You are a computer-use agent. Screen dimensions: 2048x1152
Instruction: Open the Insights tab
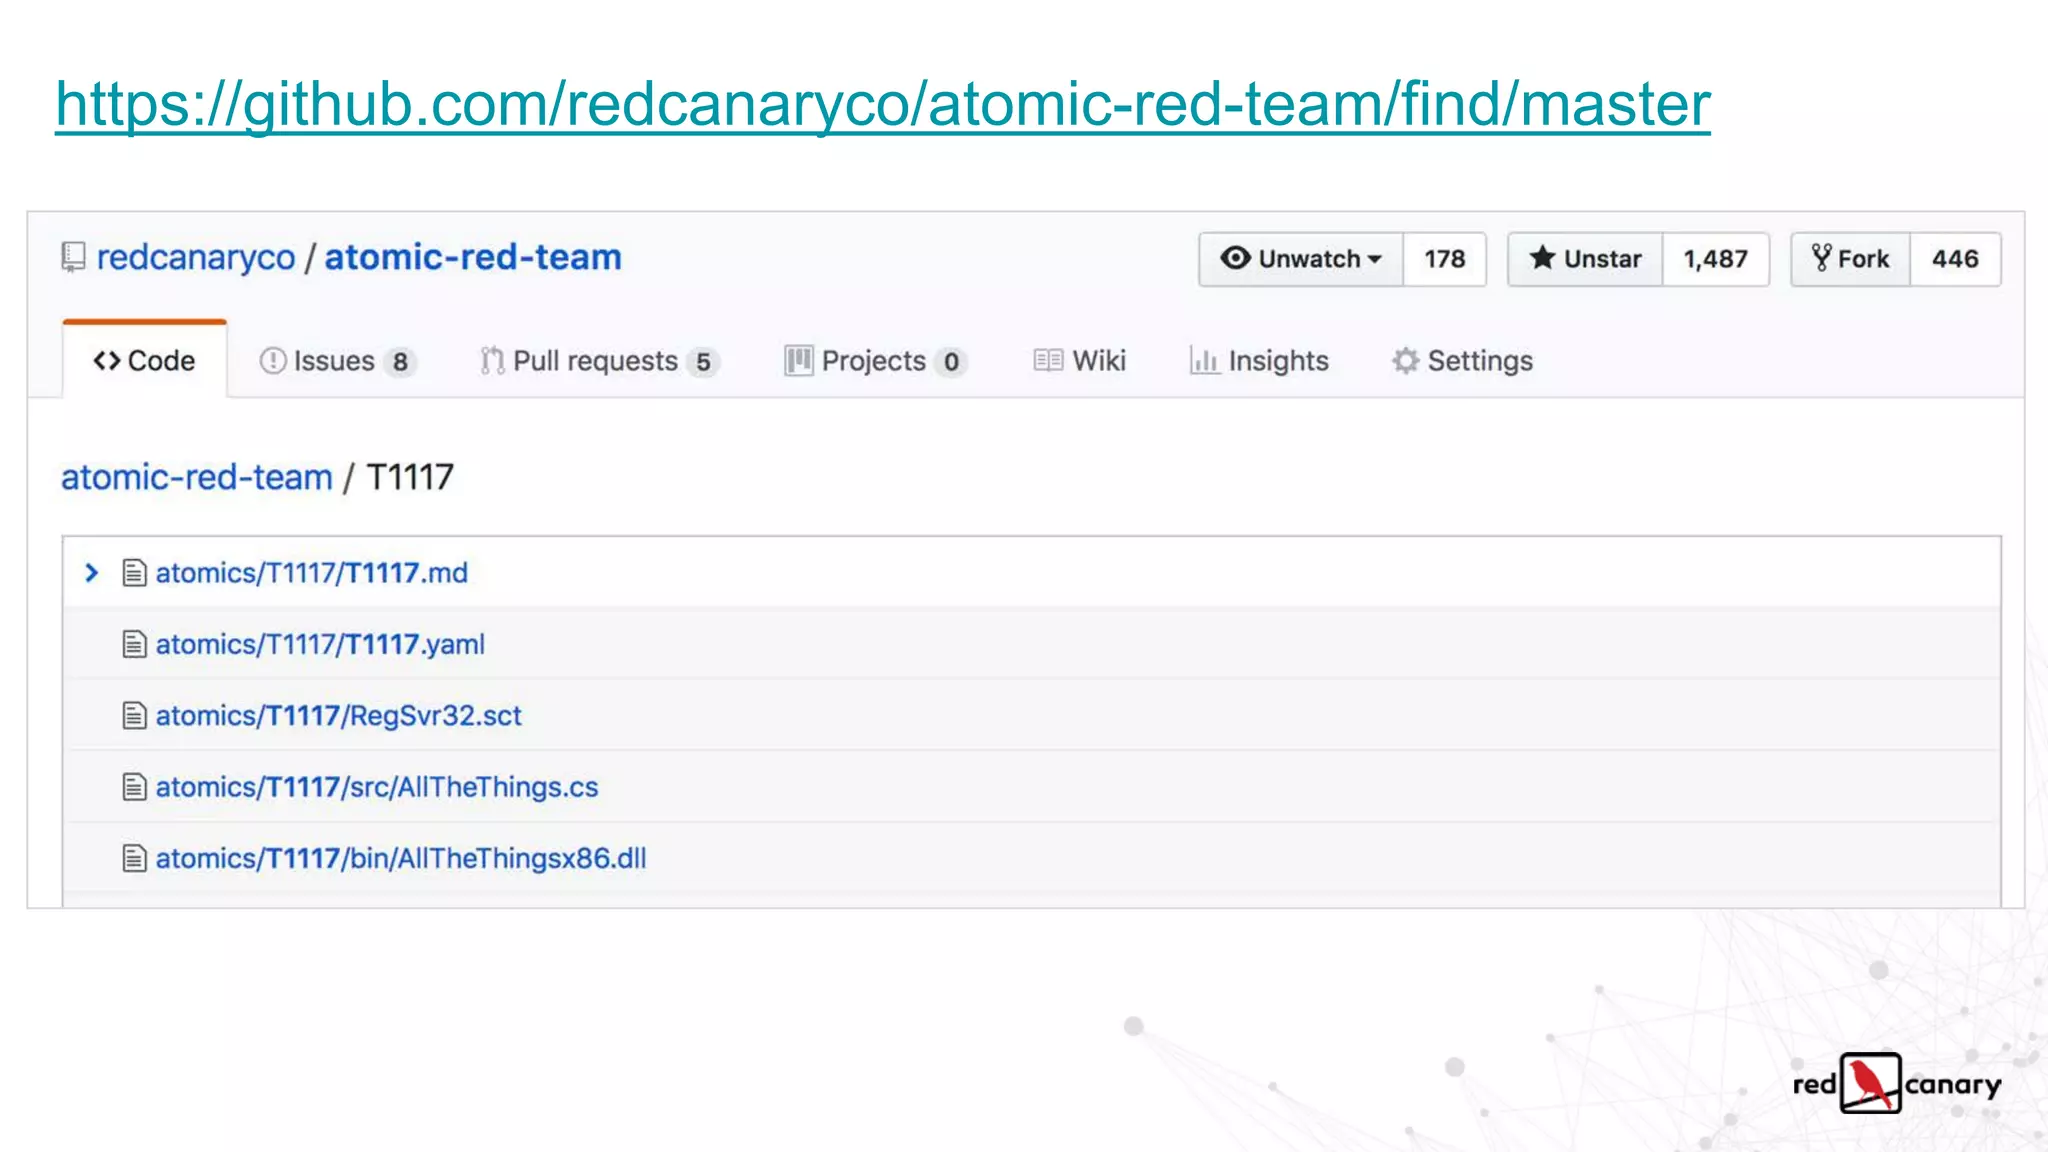coord(1259,360)
